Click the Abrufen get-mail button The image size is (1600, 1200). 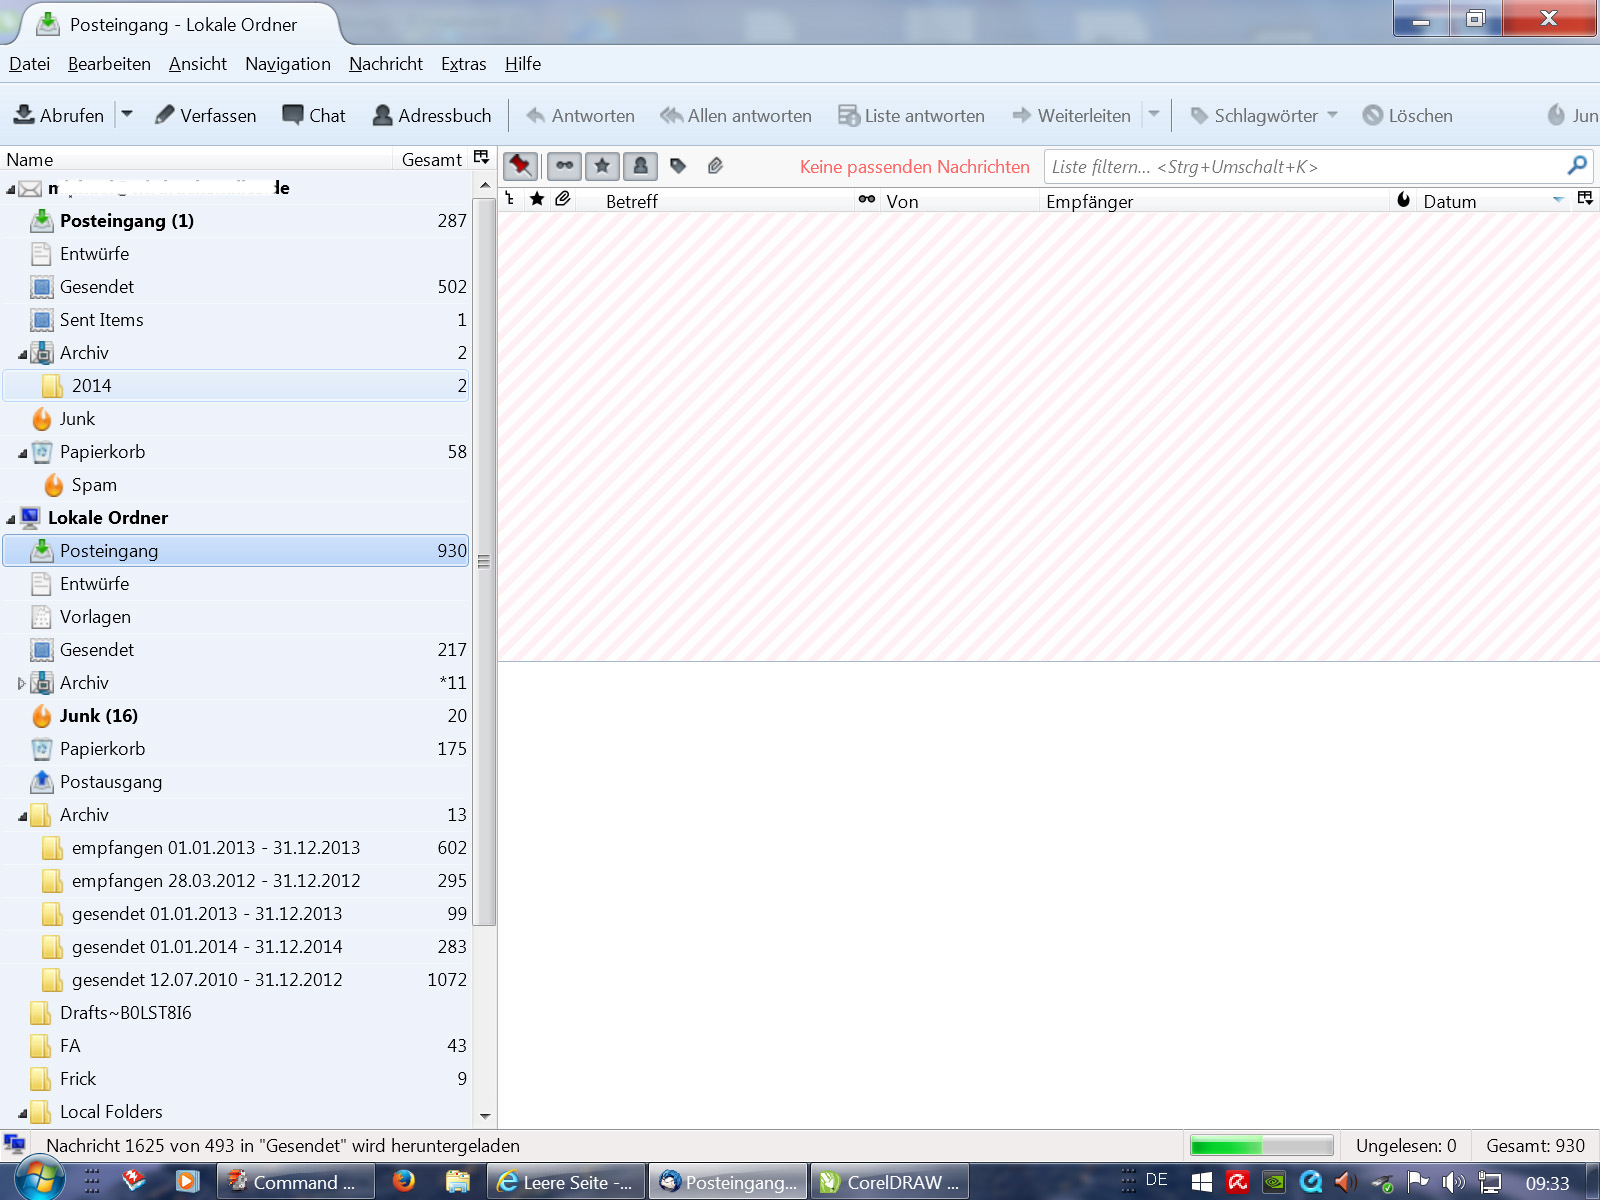click(x=59, y=116)
